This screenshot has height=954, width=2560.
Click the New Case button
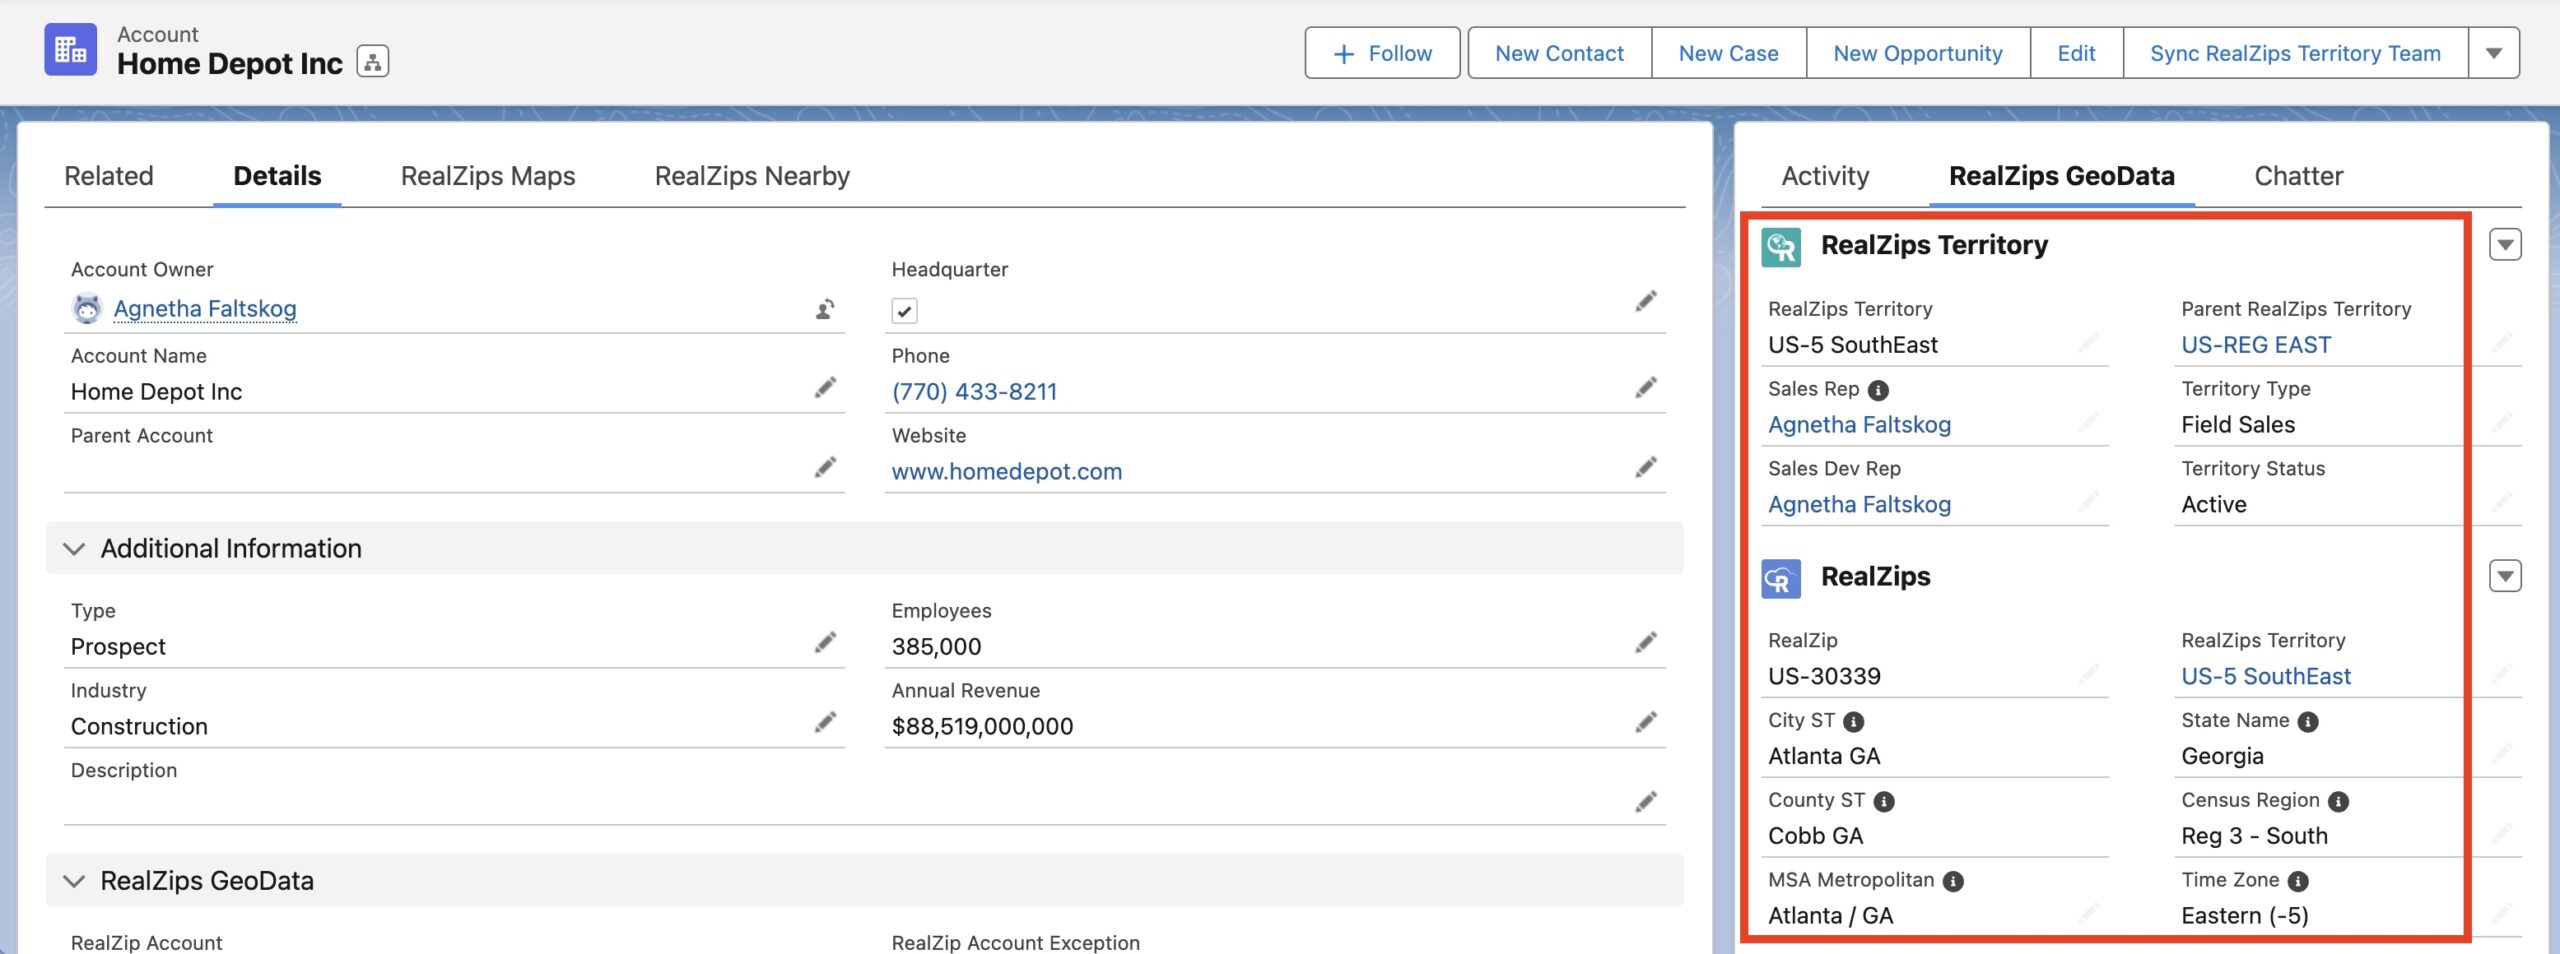tap(1728, 53)
